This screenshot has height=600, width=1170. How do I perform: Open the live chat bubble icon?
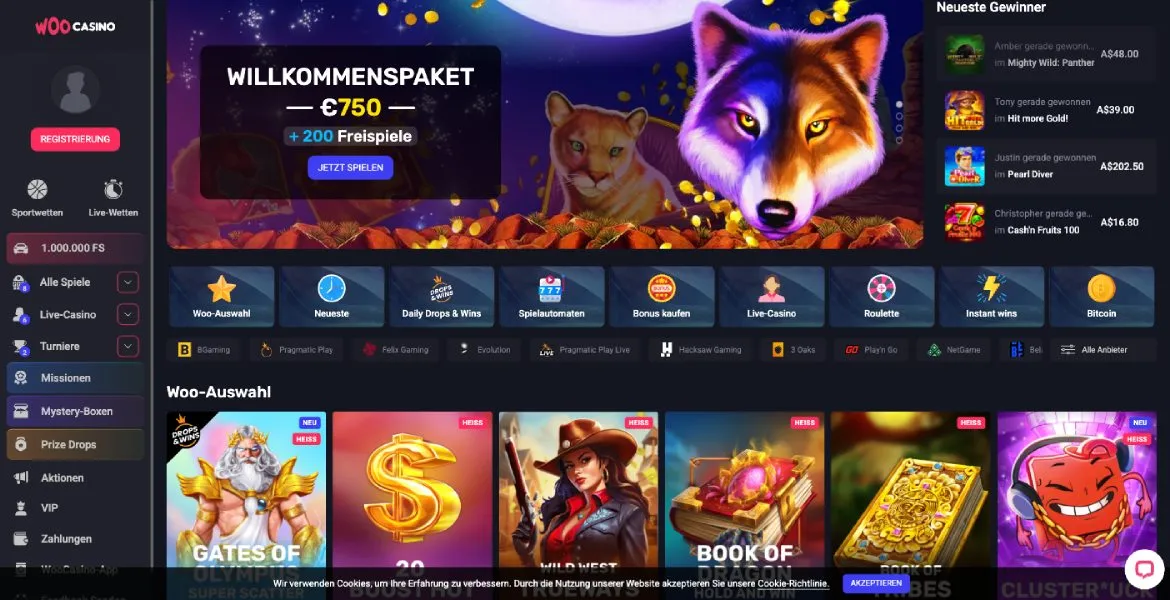tap(1144, 569)
